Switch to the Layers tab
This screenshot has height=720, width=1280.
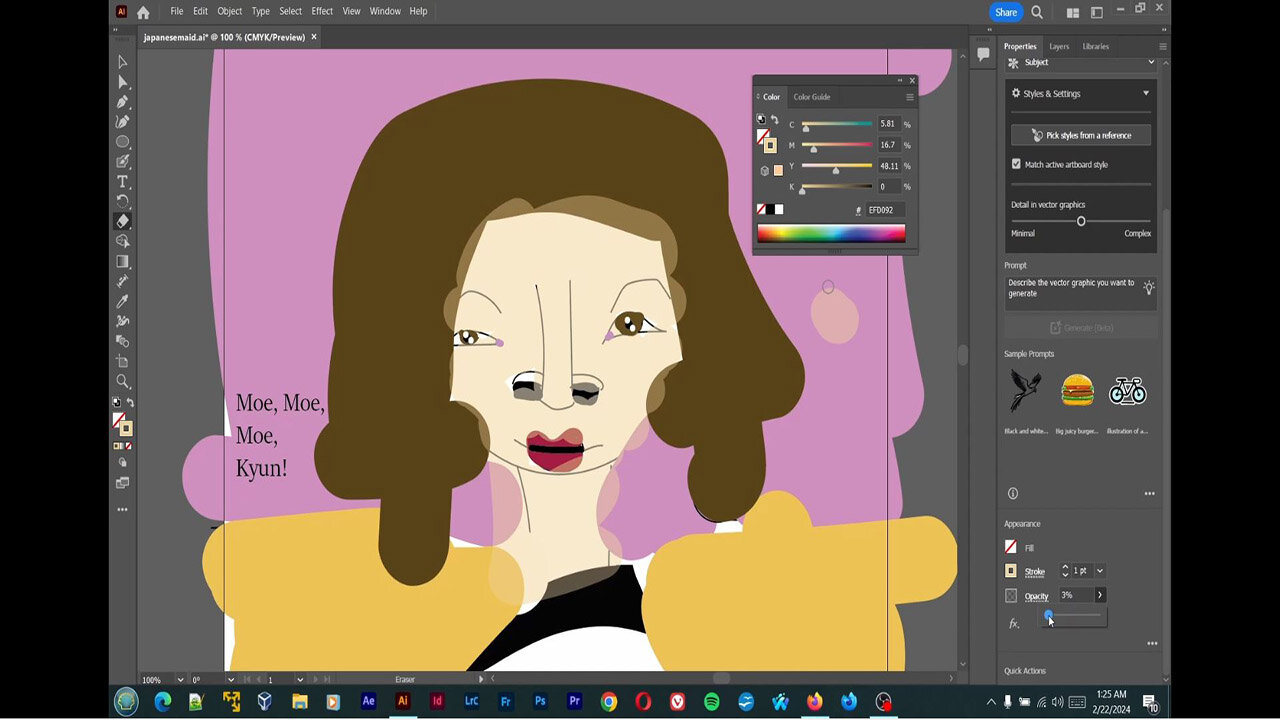pyautogui.click(x=1059, y=46)
